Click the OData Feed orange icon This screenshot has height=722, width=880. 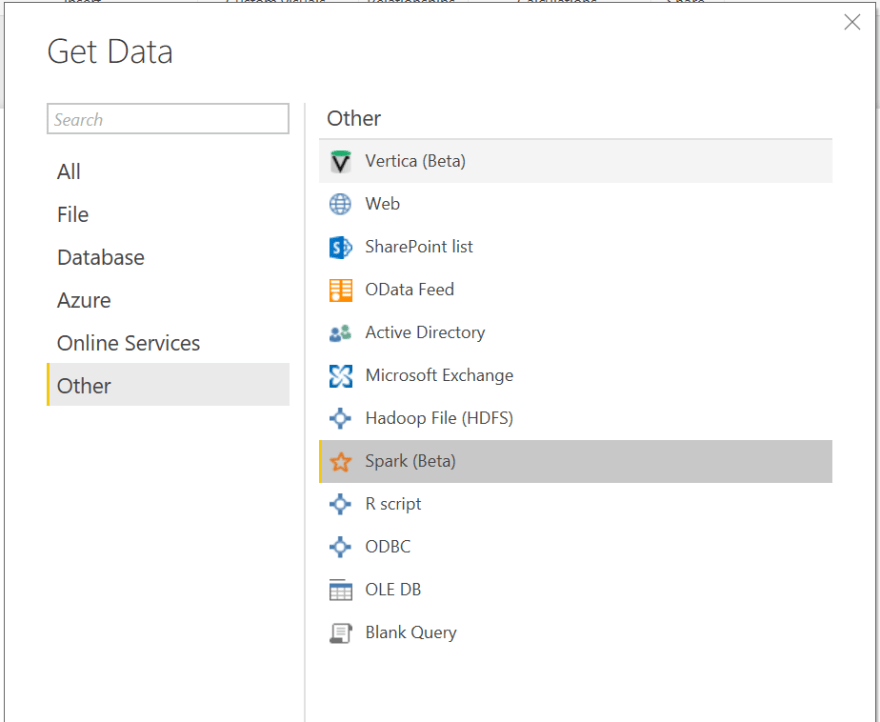pyautogui.click(x=340, y=290)
